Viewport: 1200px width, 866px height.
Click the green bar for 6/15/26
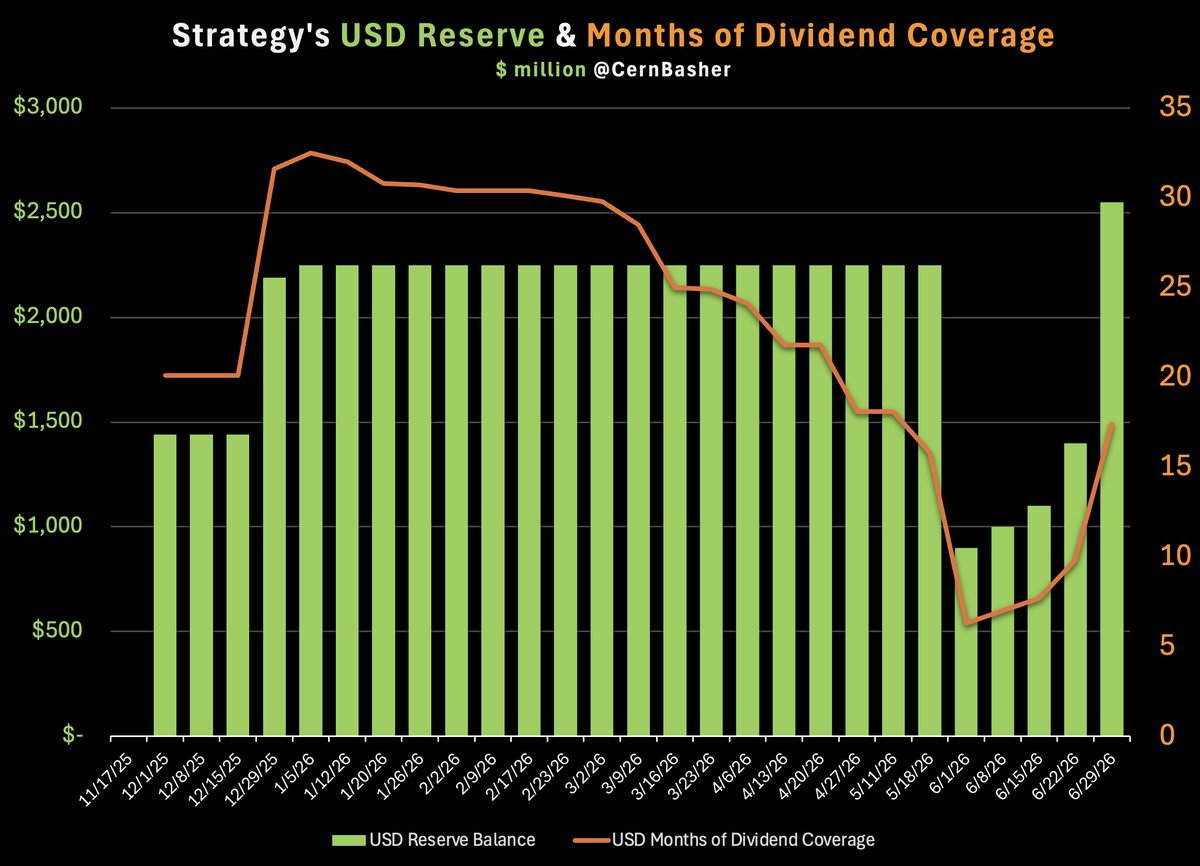(1039, 621)
